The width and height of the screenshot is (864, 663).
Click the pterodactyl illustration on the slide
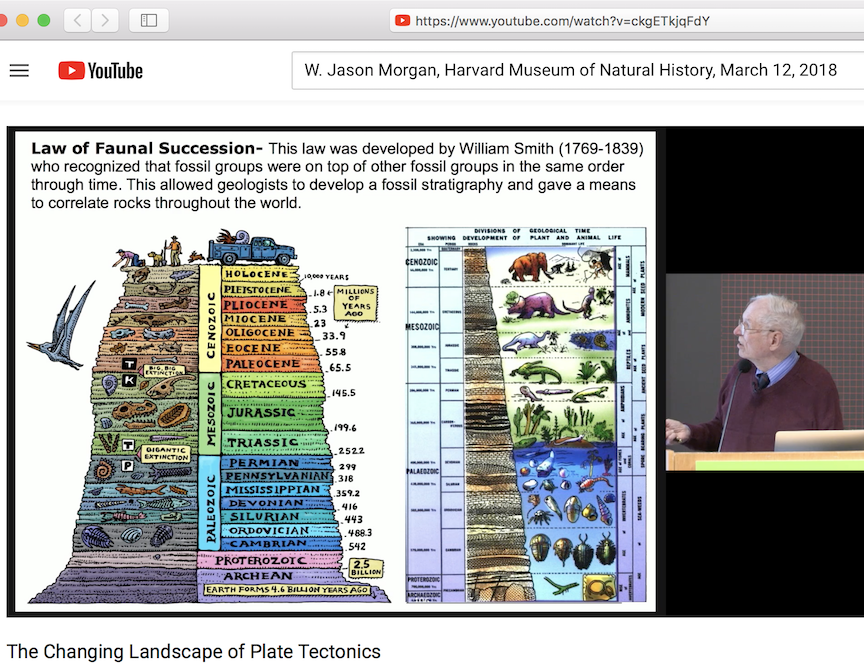tap(62, 335)
